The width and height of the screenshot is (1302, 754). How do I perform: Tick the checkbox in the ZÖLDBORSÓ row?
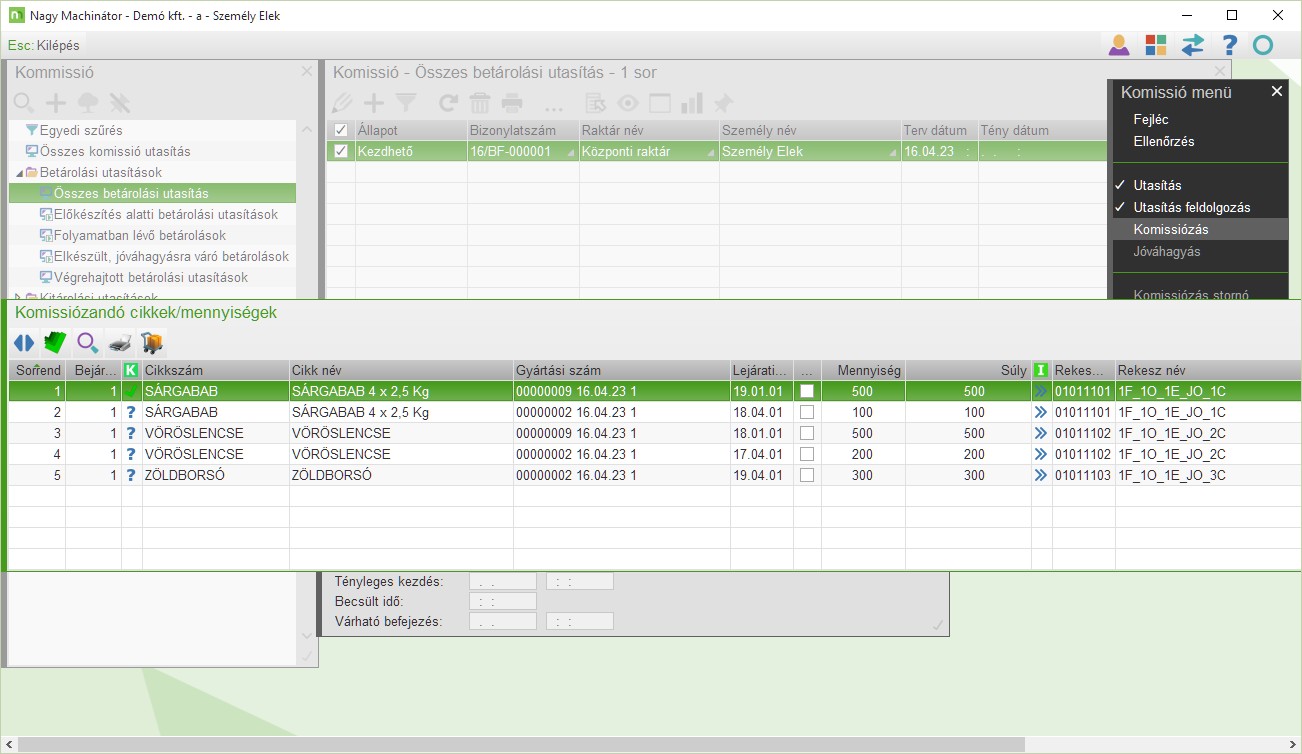(807, 475)
